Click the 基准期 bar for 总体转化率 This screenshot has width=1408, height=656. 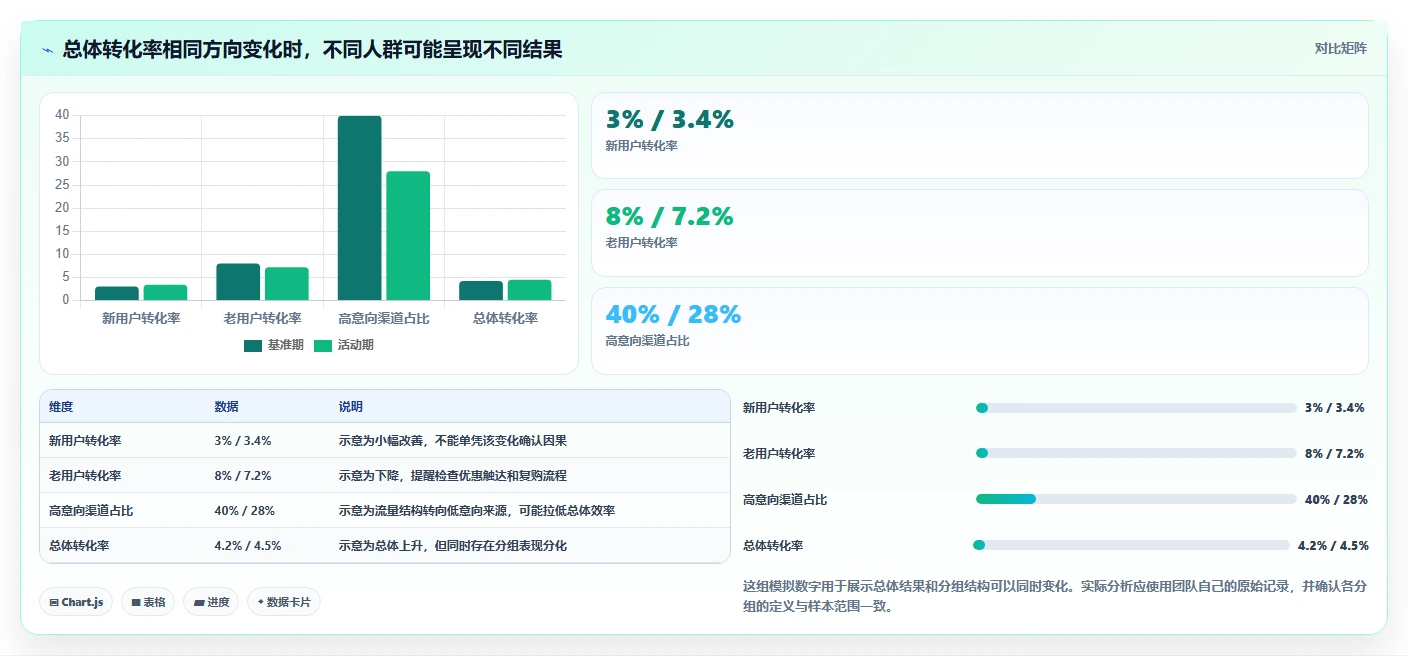[x=481, y=290]
